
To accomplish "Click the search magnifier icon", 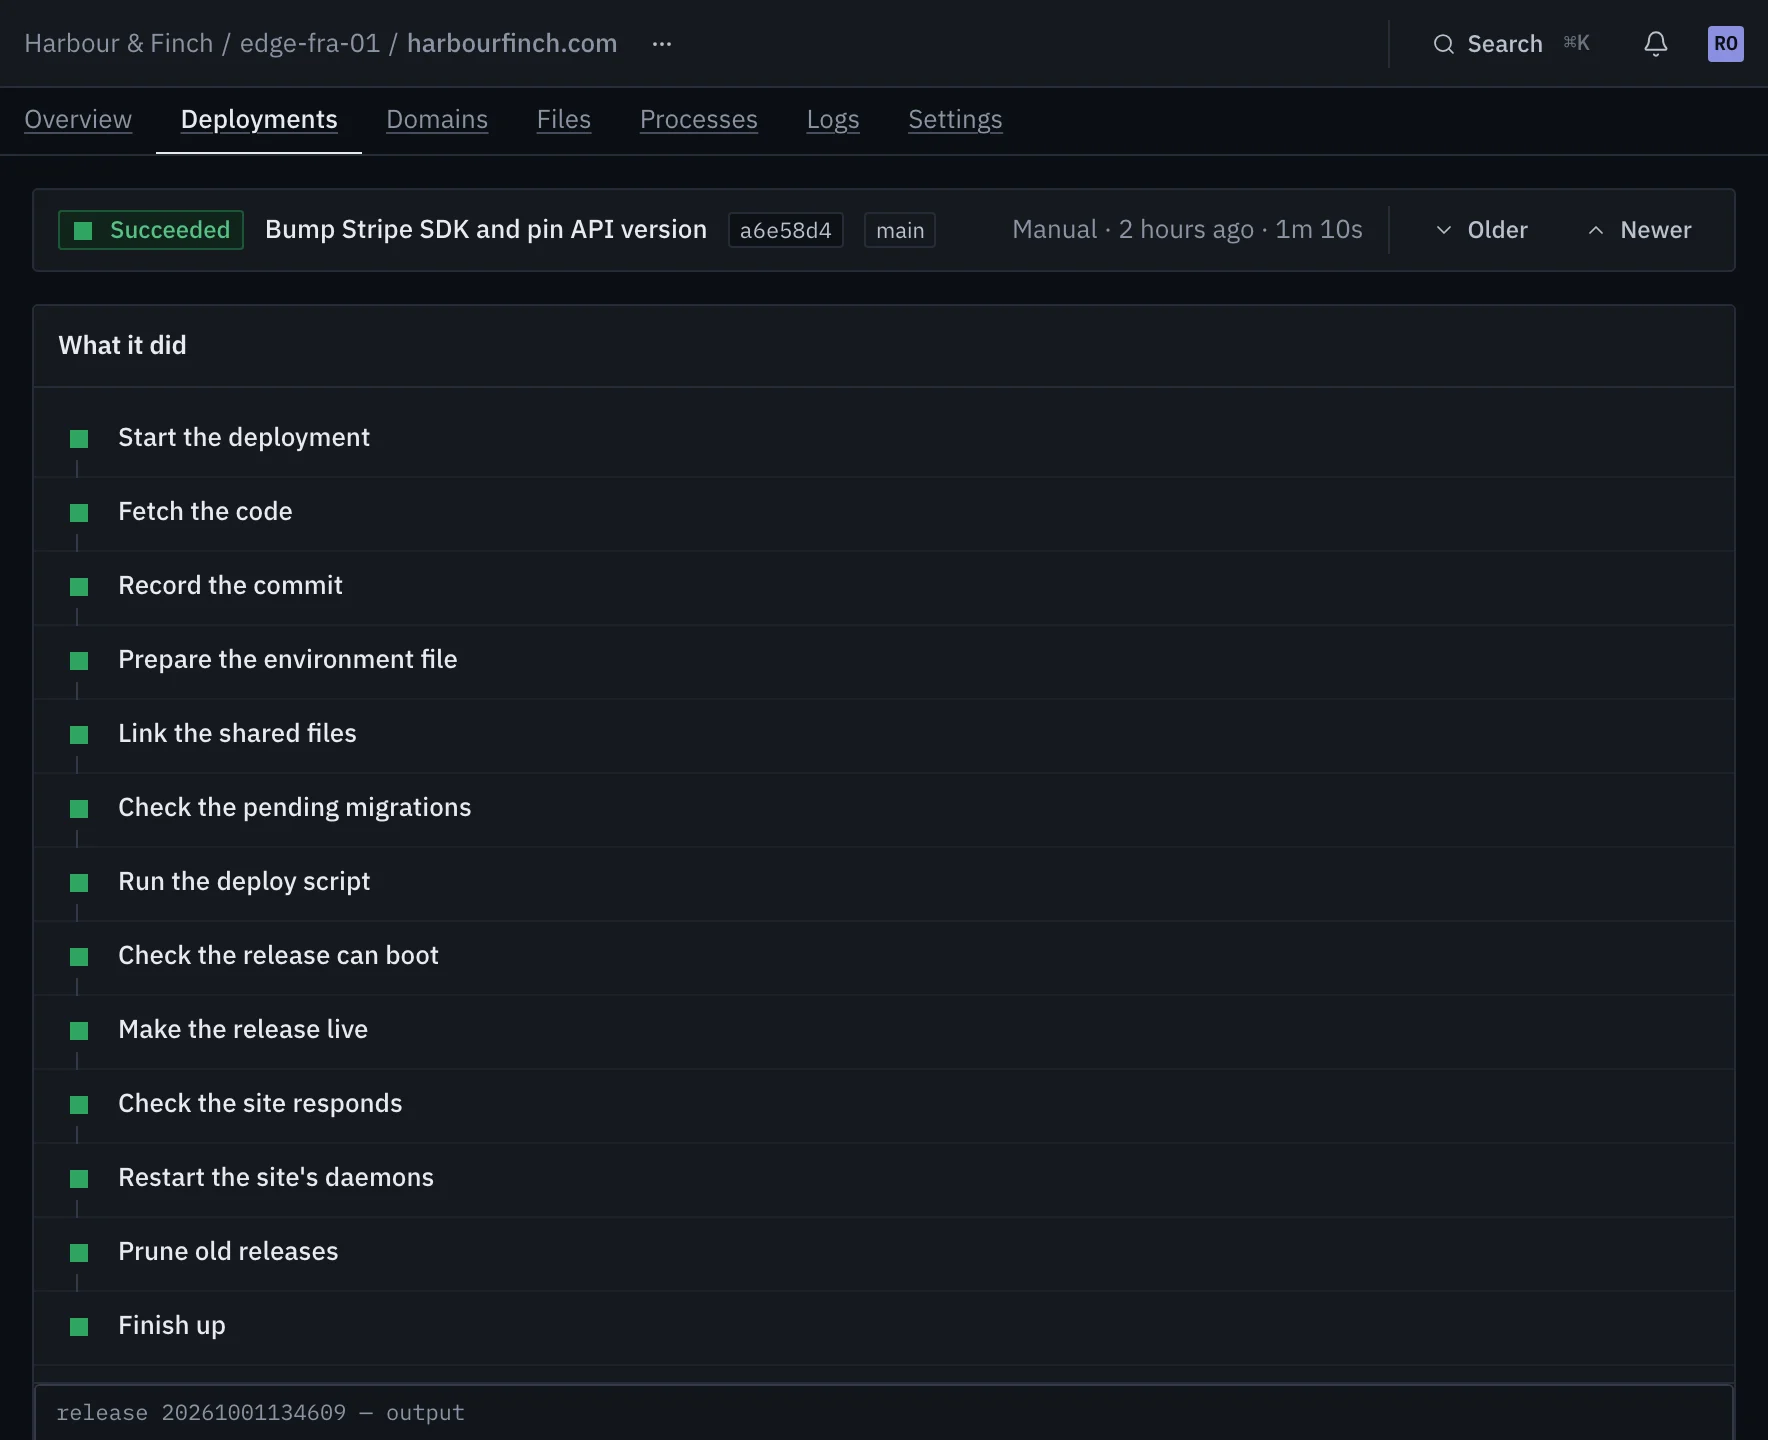I will [x=1443, y=44].
